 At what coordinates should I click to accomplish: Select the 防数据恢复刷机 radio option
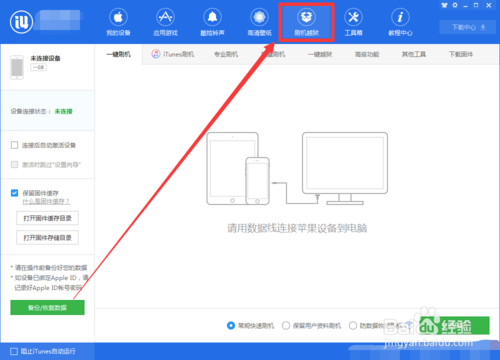pos(353,325)
